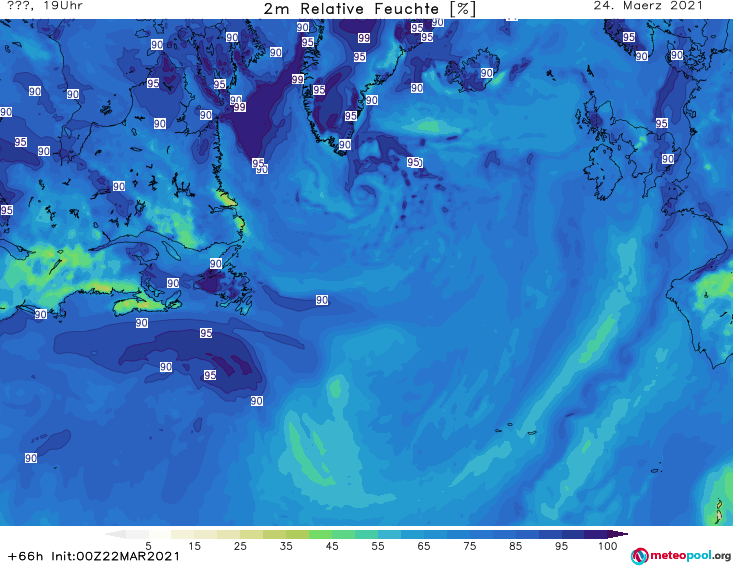Screen dimensions: 733x566
Task: Click legend value 25 on color bar
Action: coord(240,546)
